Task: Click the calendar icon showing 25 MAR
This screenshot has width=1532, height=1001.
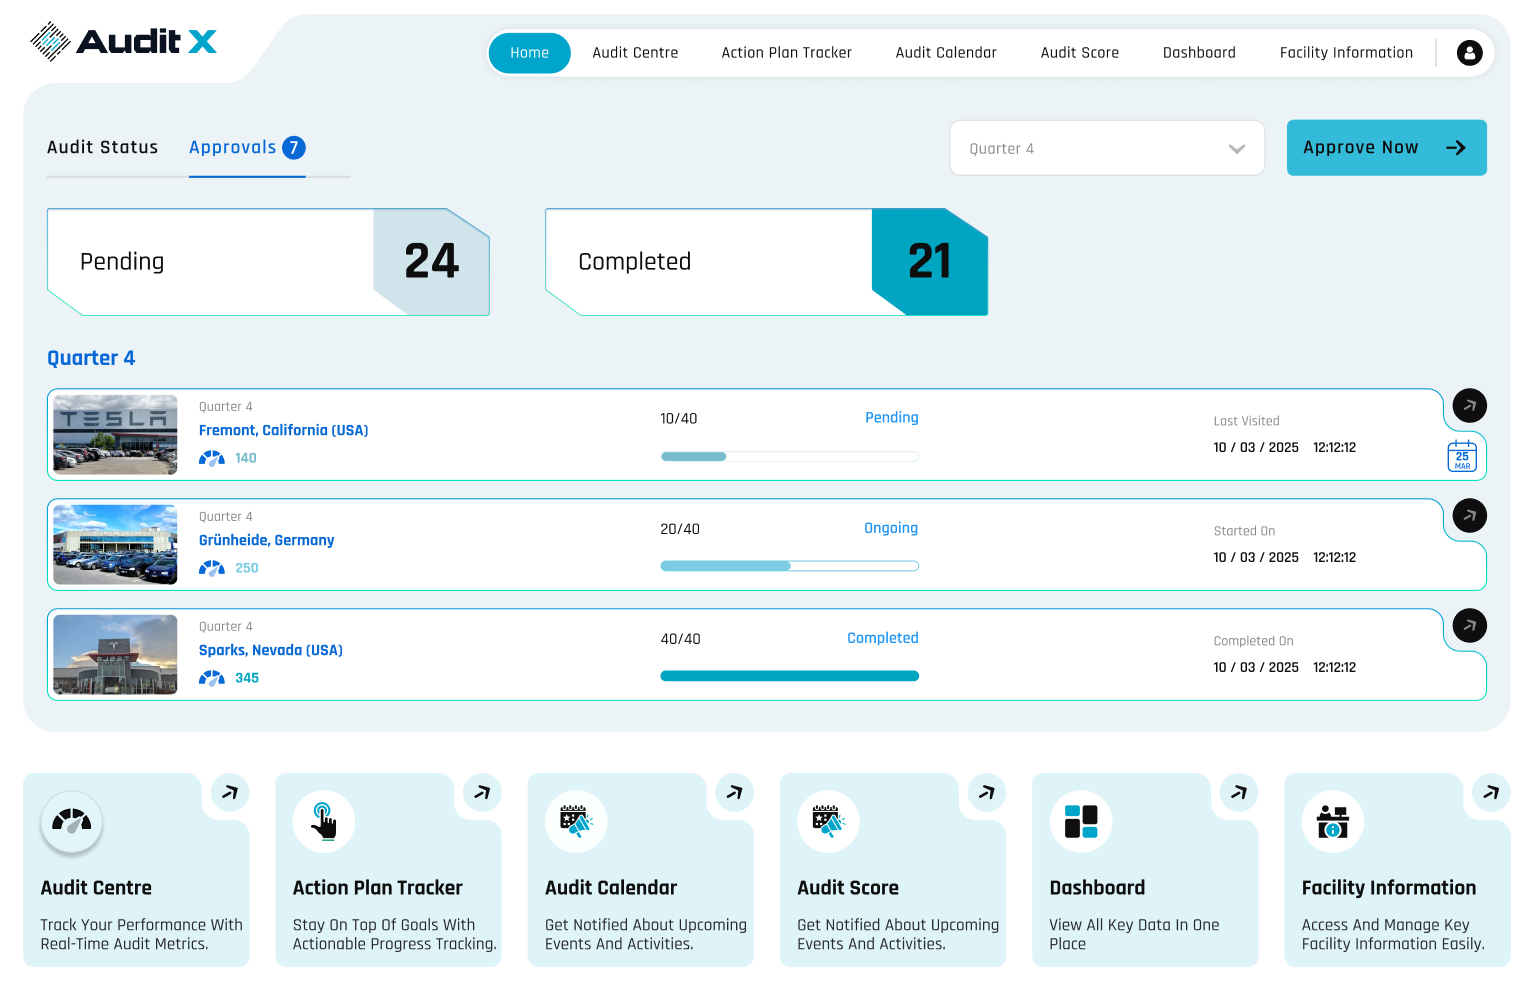Action: [x=1462, y=456]
